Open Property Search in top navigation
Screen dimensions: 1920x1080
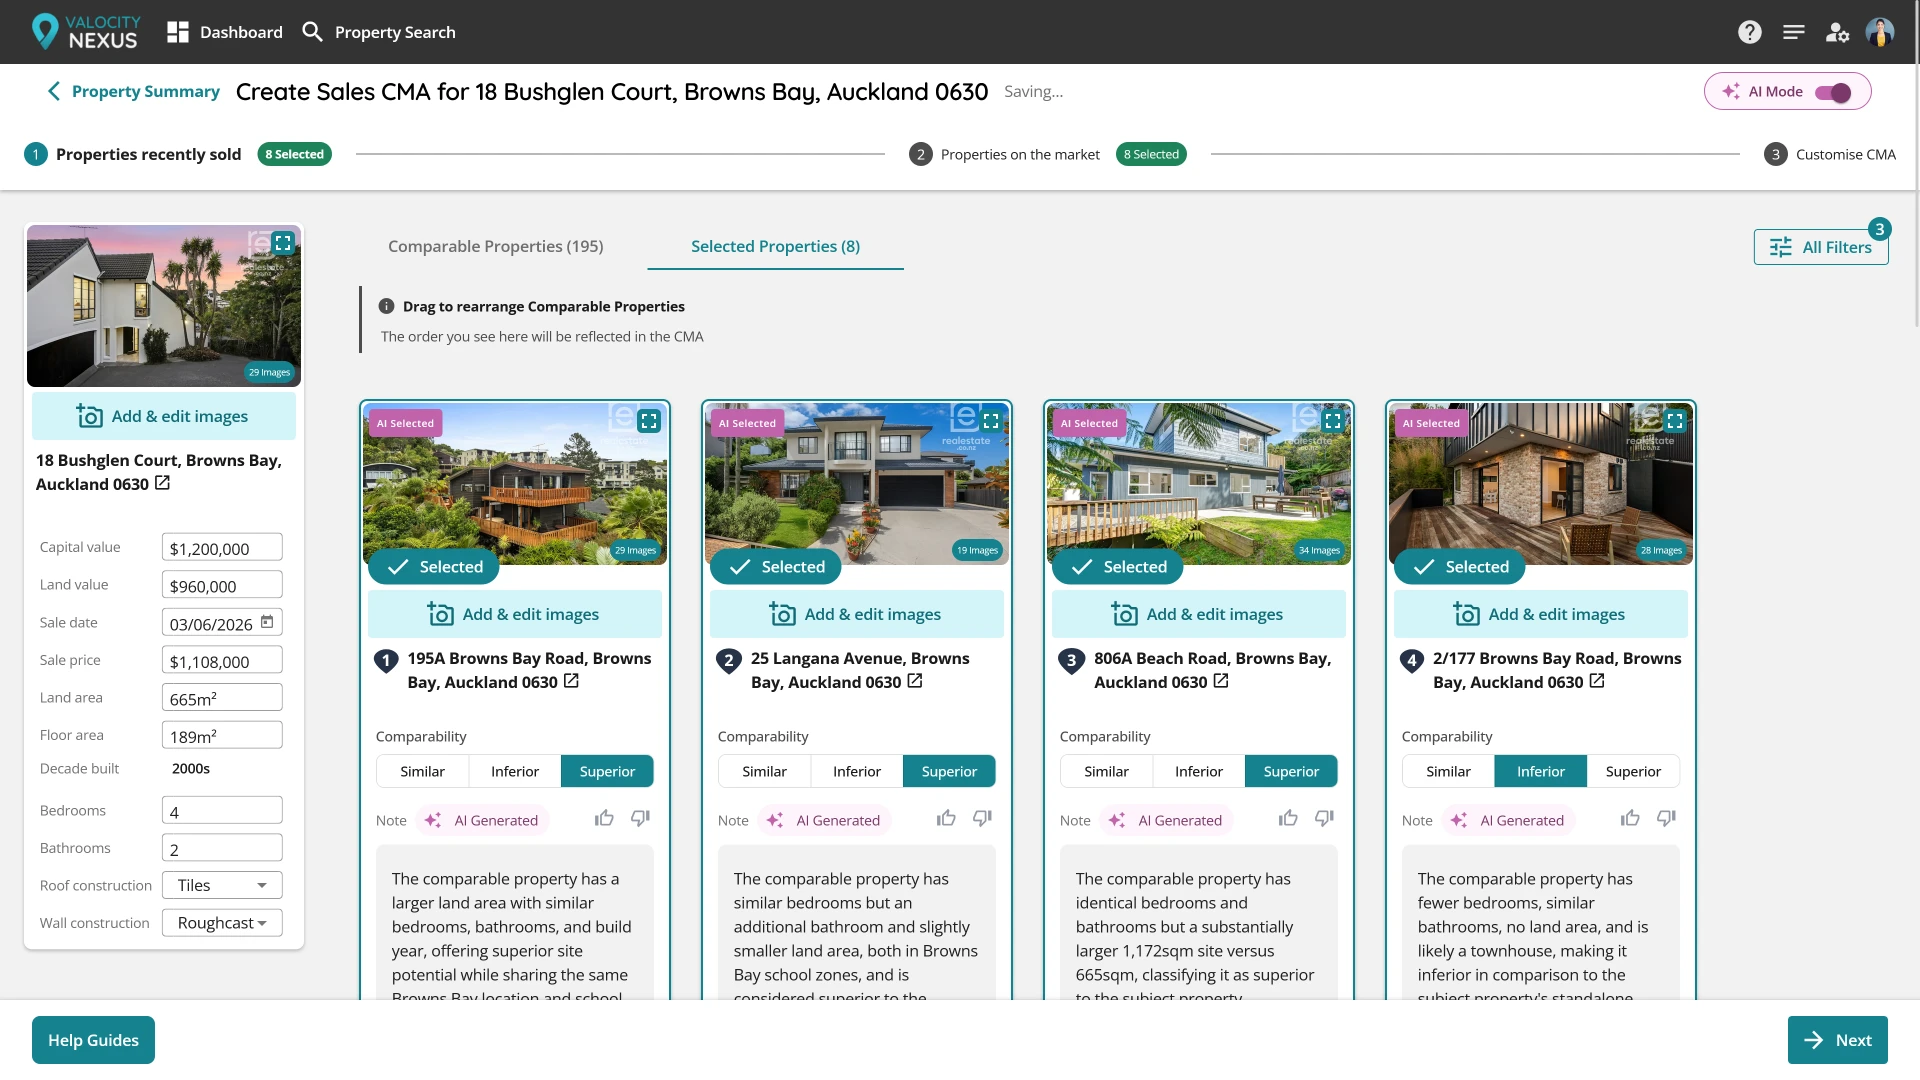tap(378, 32)
